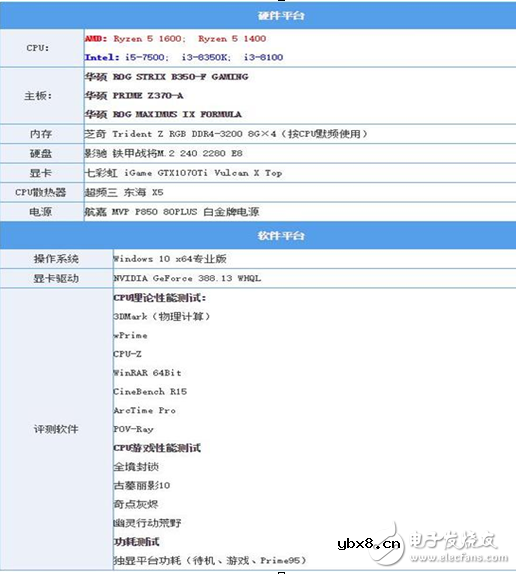Select the 硬盘 row label

pyautogui.click(x=41, y=153)
